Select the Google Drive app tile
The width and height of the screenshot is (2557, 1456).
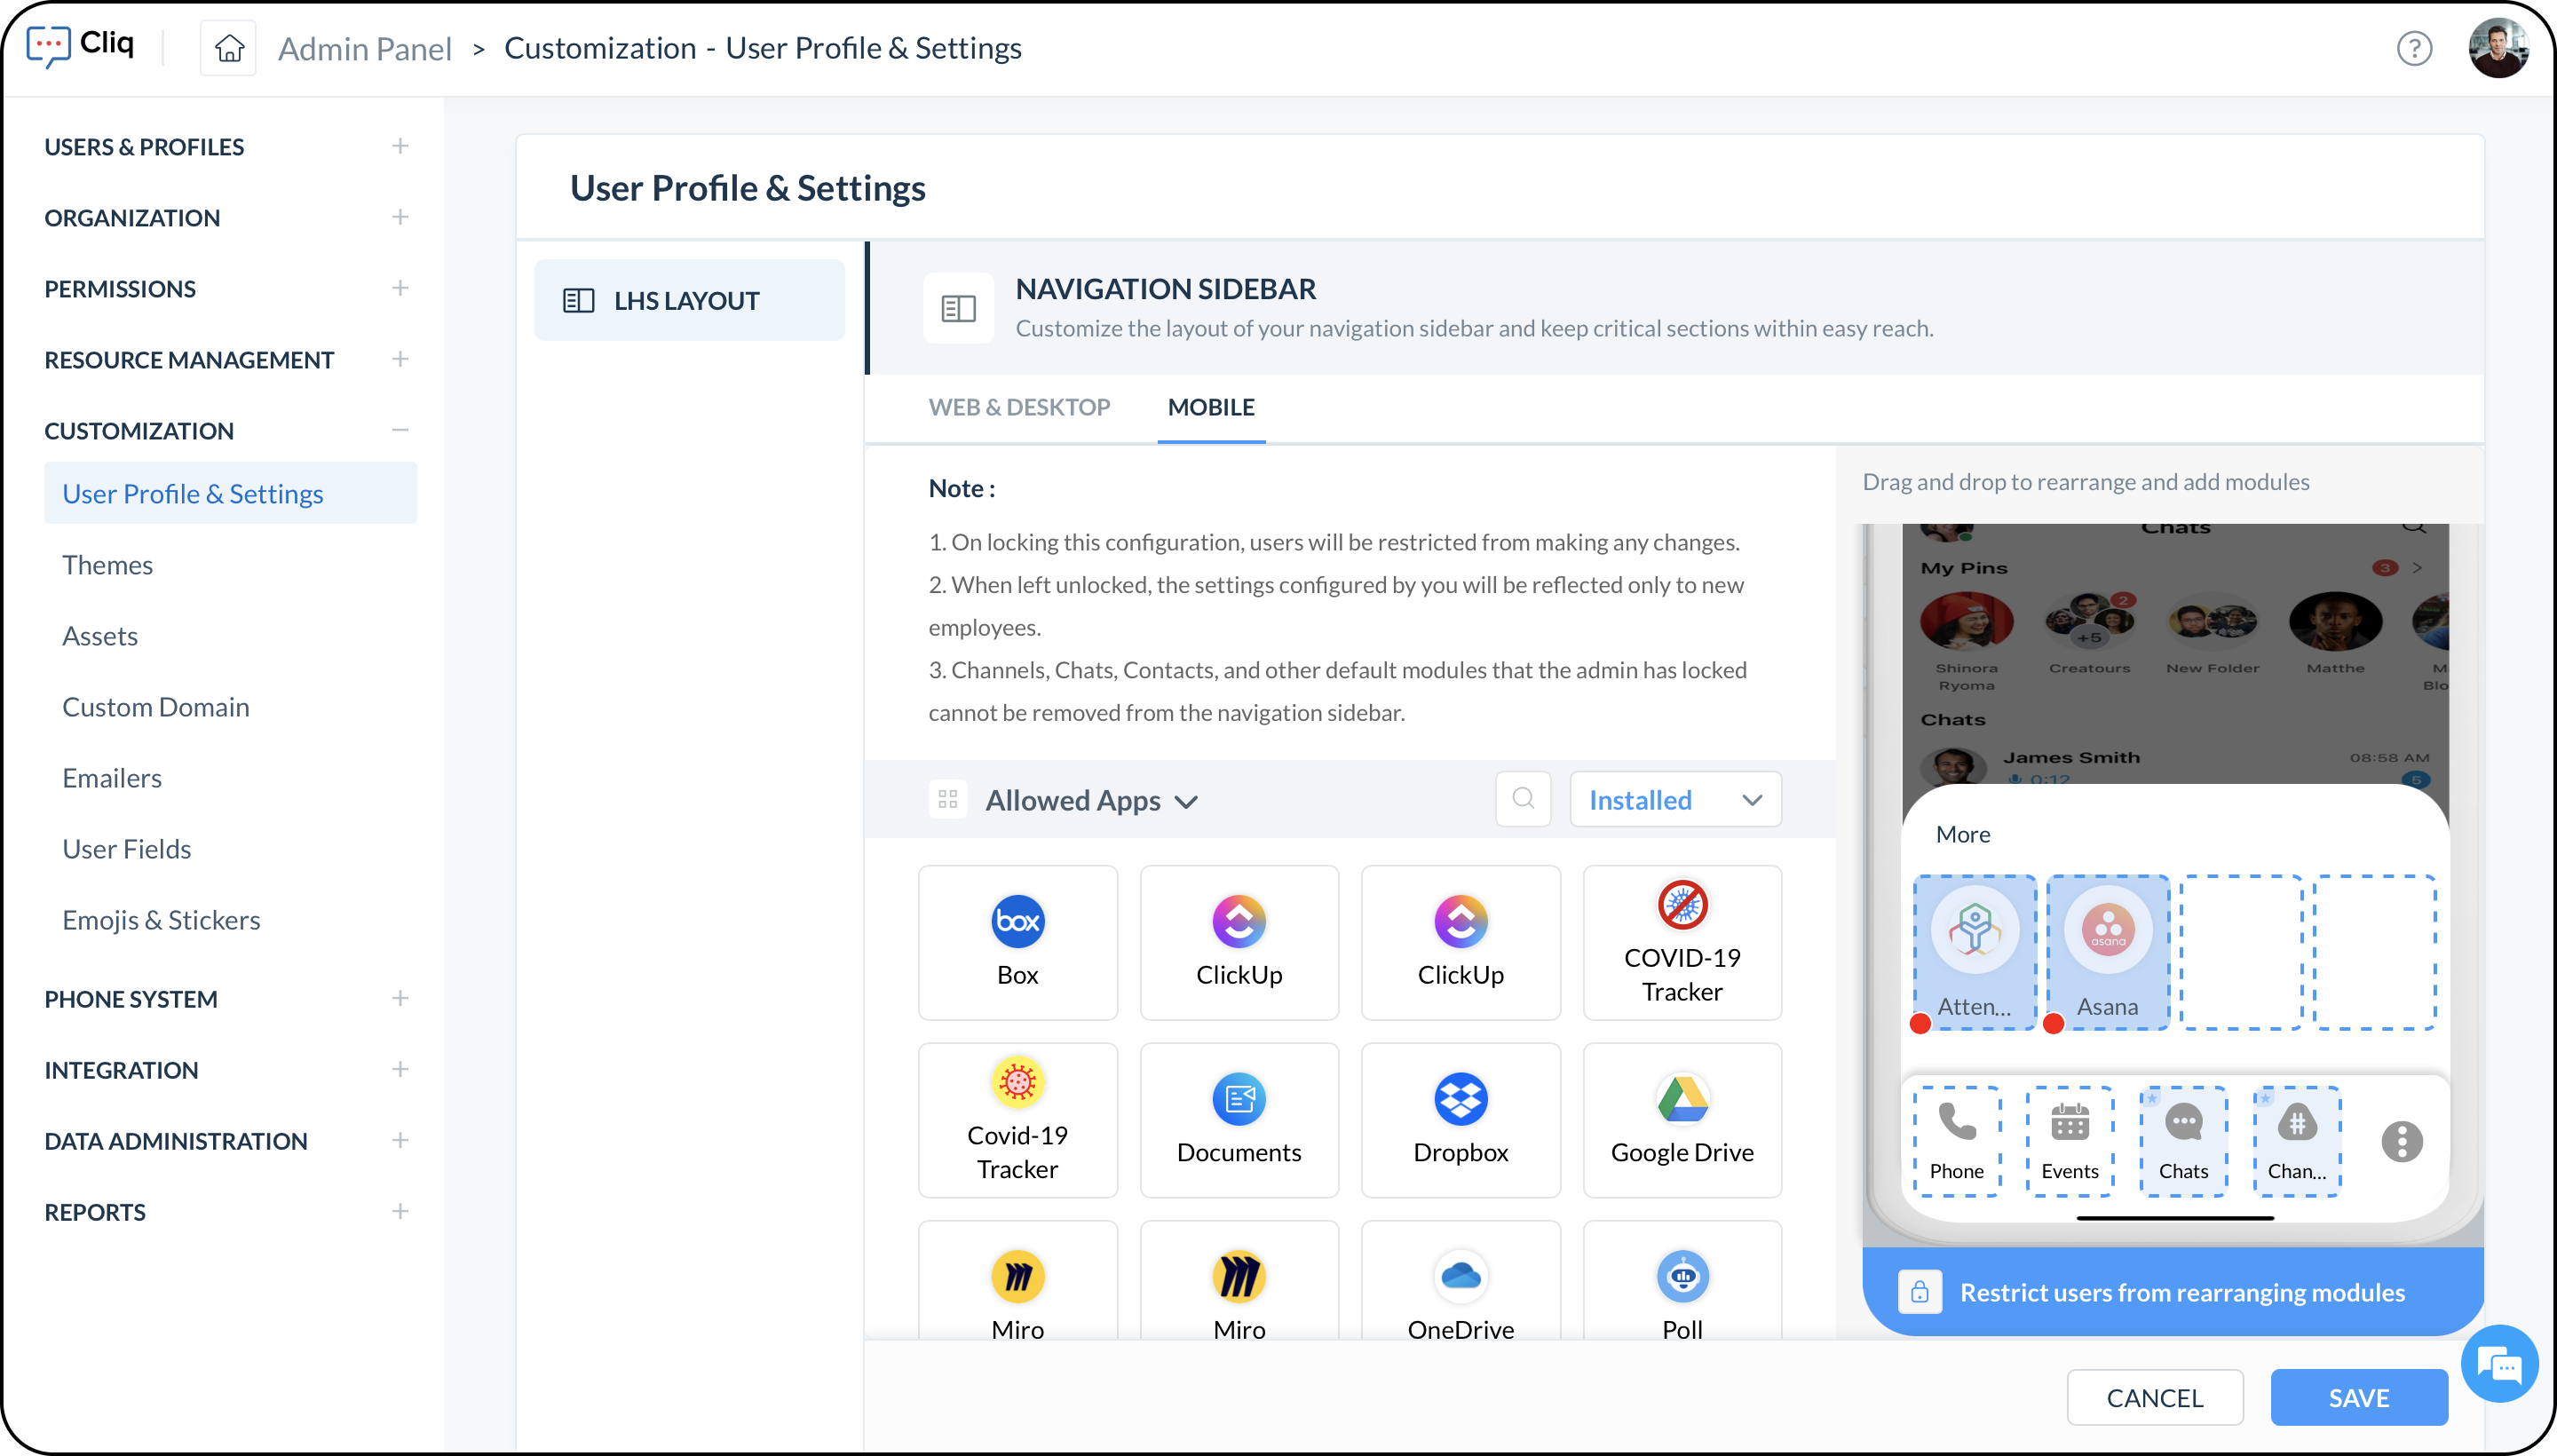[1681, 1119]
